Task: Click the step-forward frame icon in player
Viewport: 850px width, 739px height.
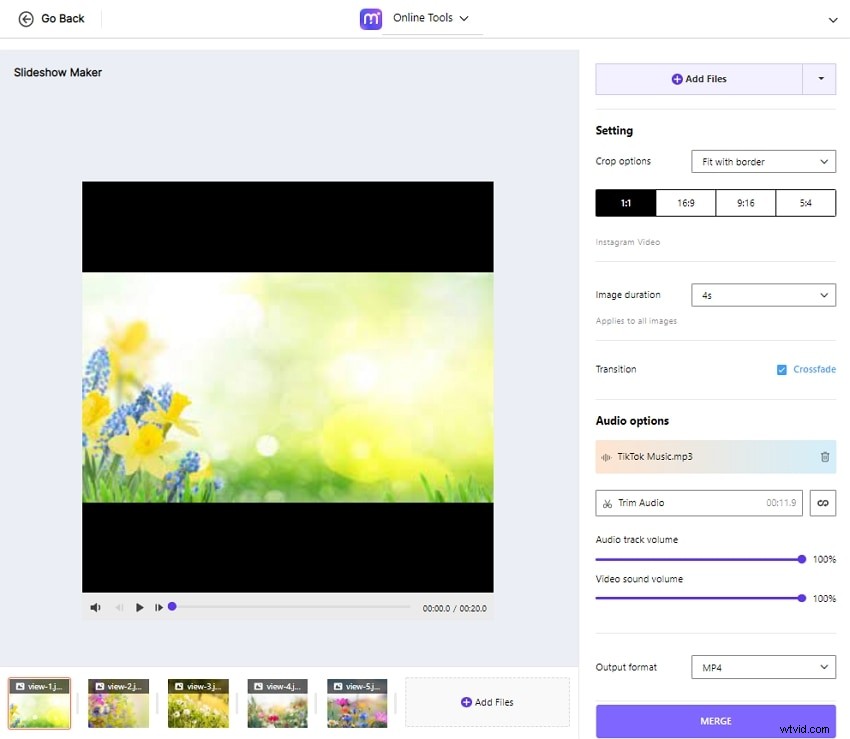Action: (158, 607)
